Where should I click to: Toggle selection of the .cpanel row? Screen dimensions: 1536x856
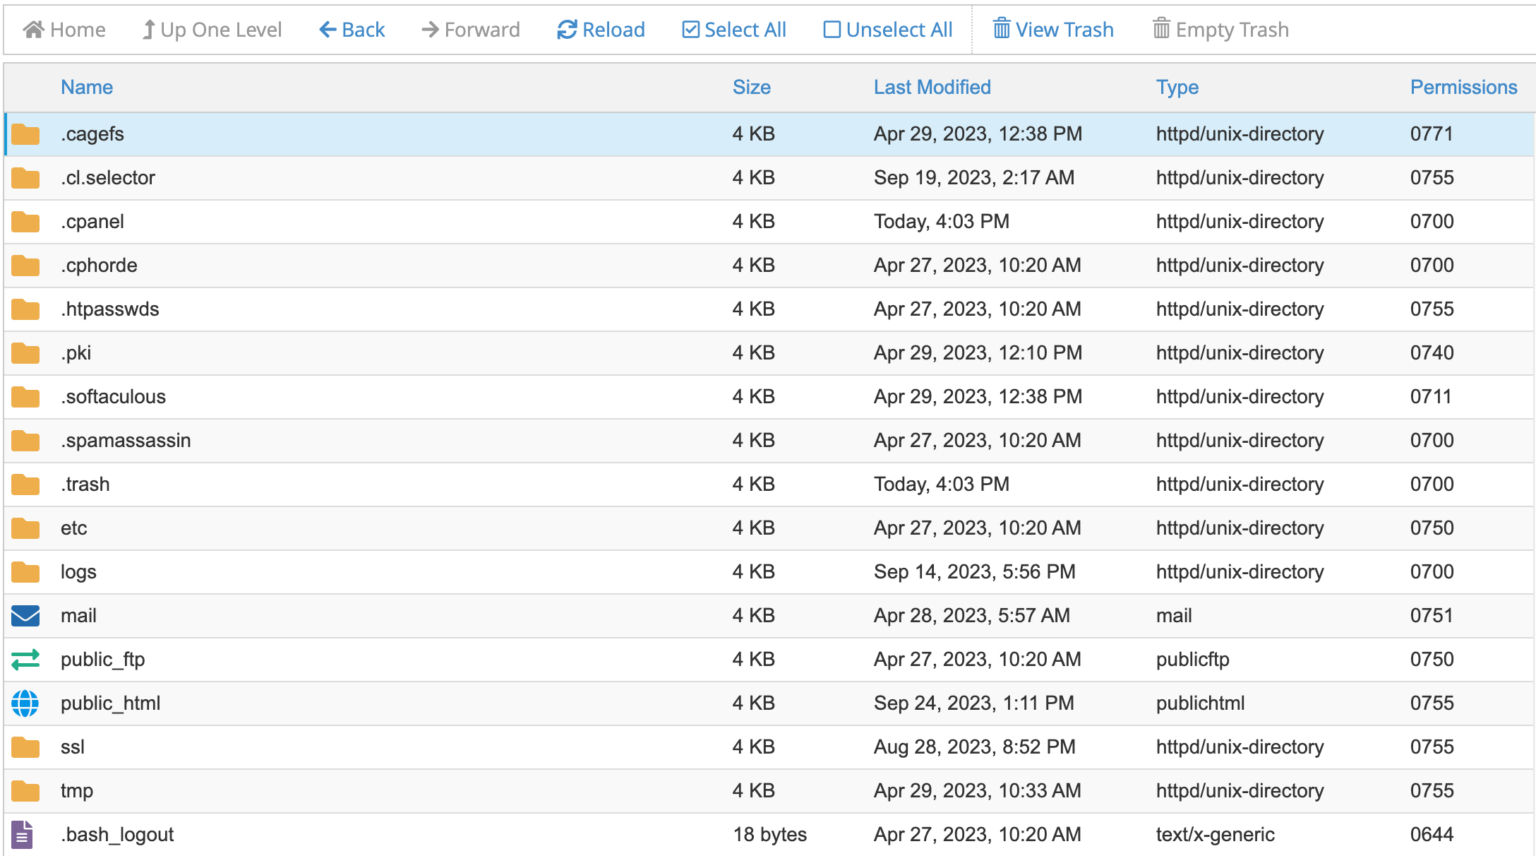[400, 221]
